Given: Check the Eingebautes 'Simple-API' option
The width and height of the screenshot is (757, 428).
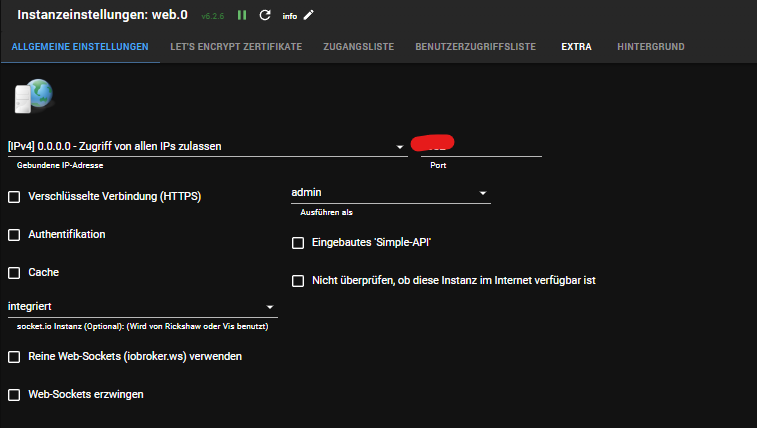Looking at the screenshot, I should tap(298, 243).
